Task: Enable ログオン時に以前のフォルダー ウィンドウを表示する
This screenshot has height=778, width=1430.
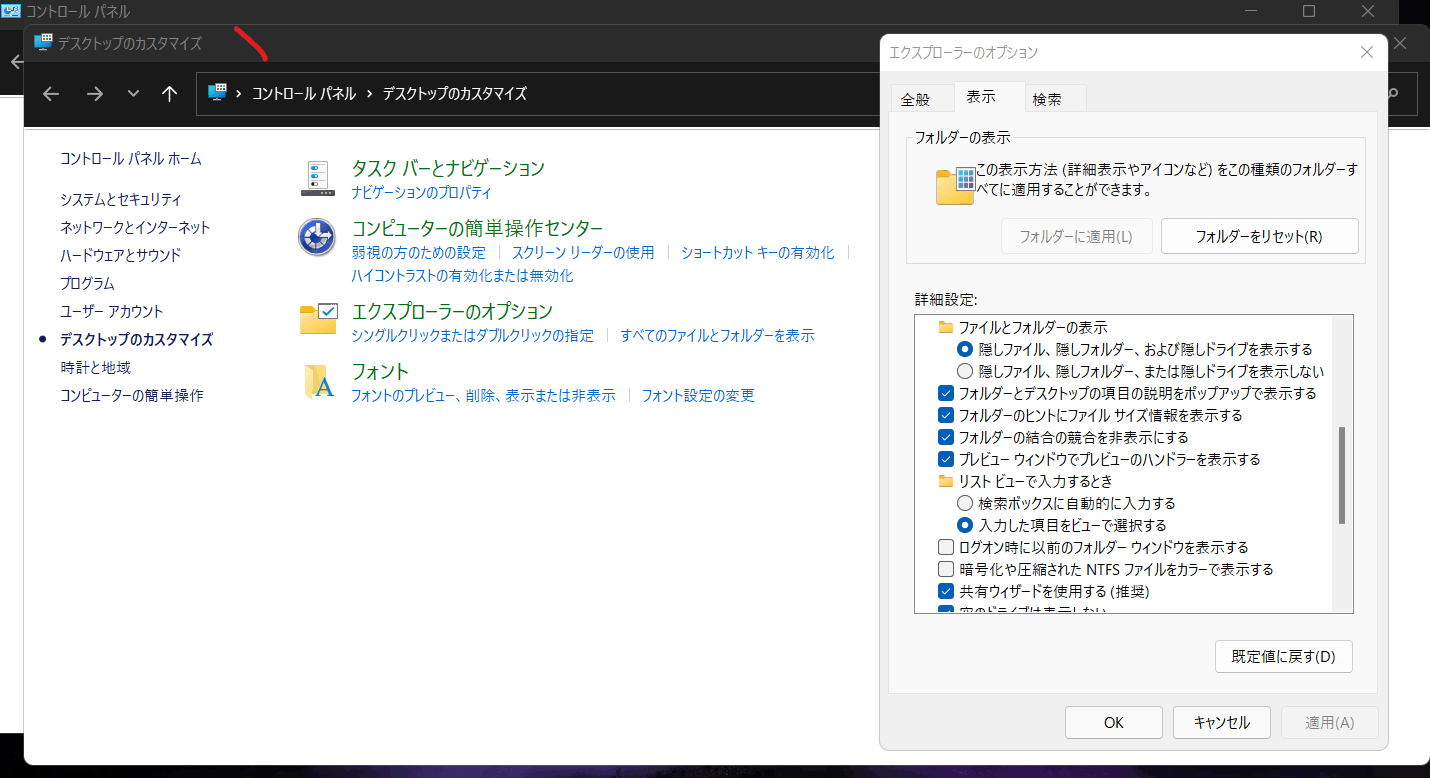Action: pos(945,547)
